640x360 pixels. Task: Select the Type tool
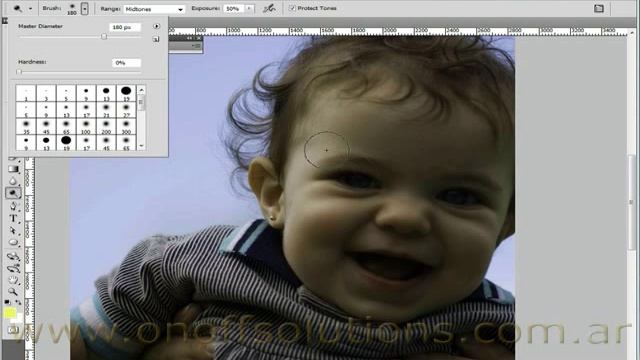pyautogui.click(x=13, y=218)
